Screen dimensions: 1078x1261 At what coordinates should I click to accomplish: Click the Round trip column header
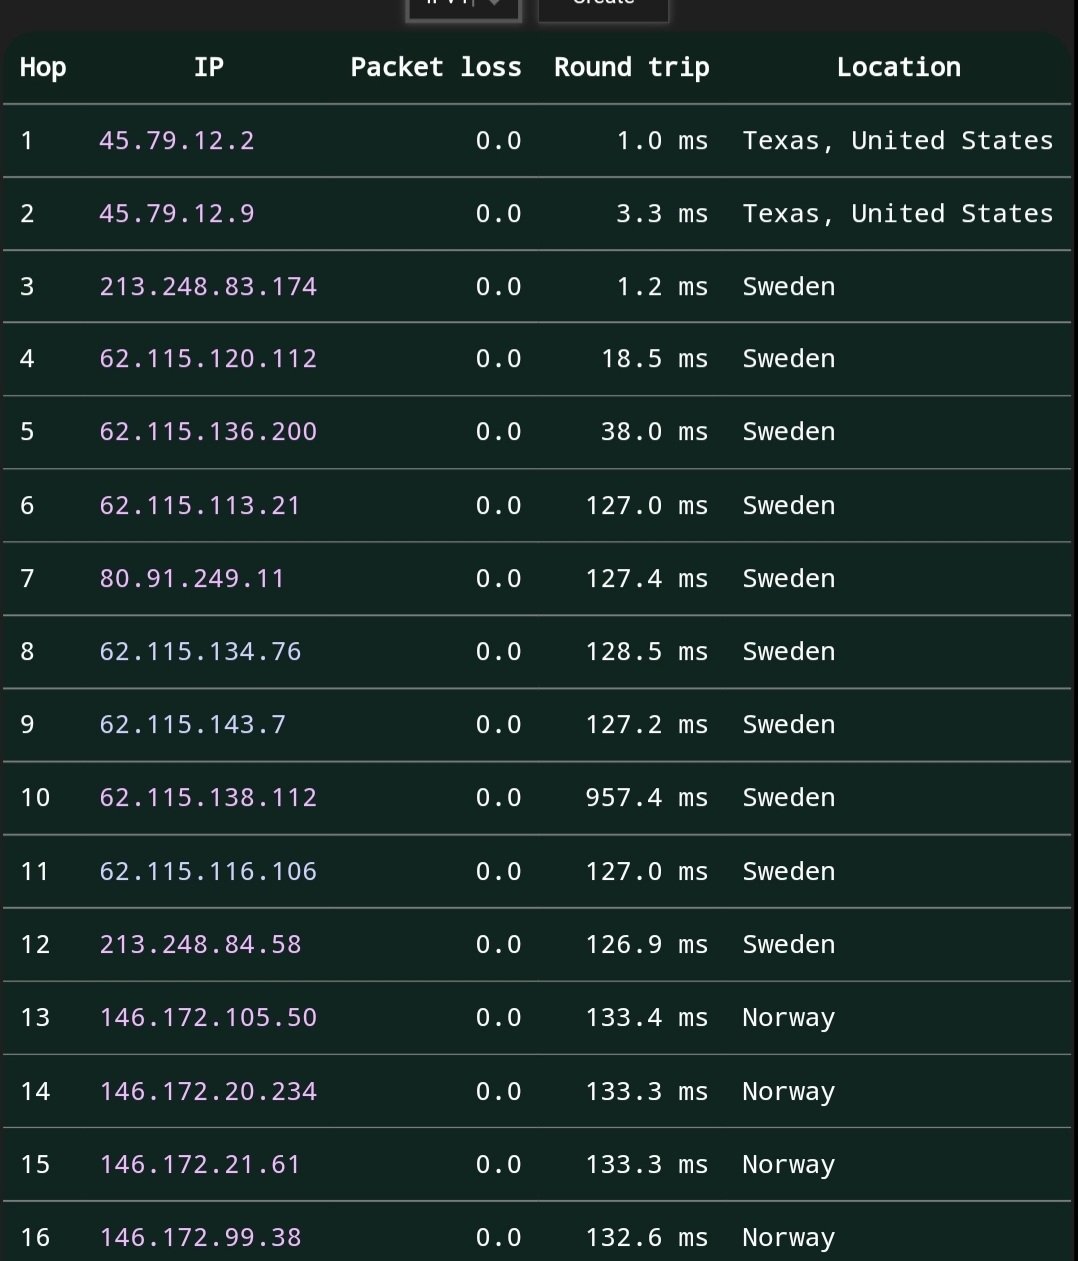pyautogui.click(x=631, y=68)
